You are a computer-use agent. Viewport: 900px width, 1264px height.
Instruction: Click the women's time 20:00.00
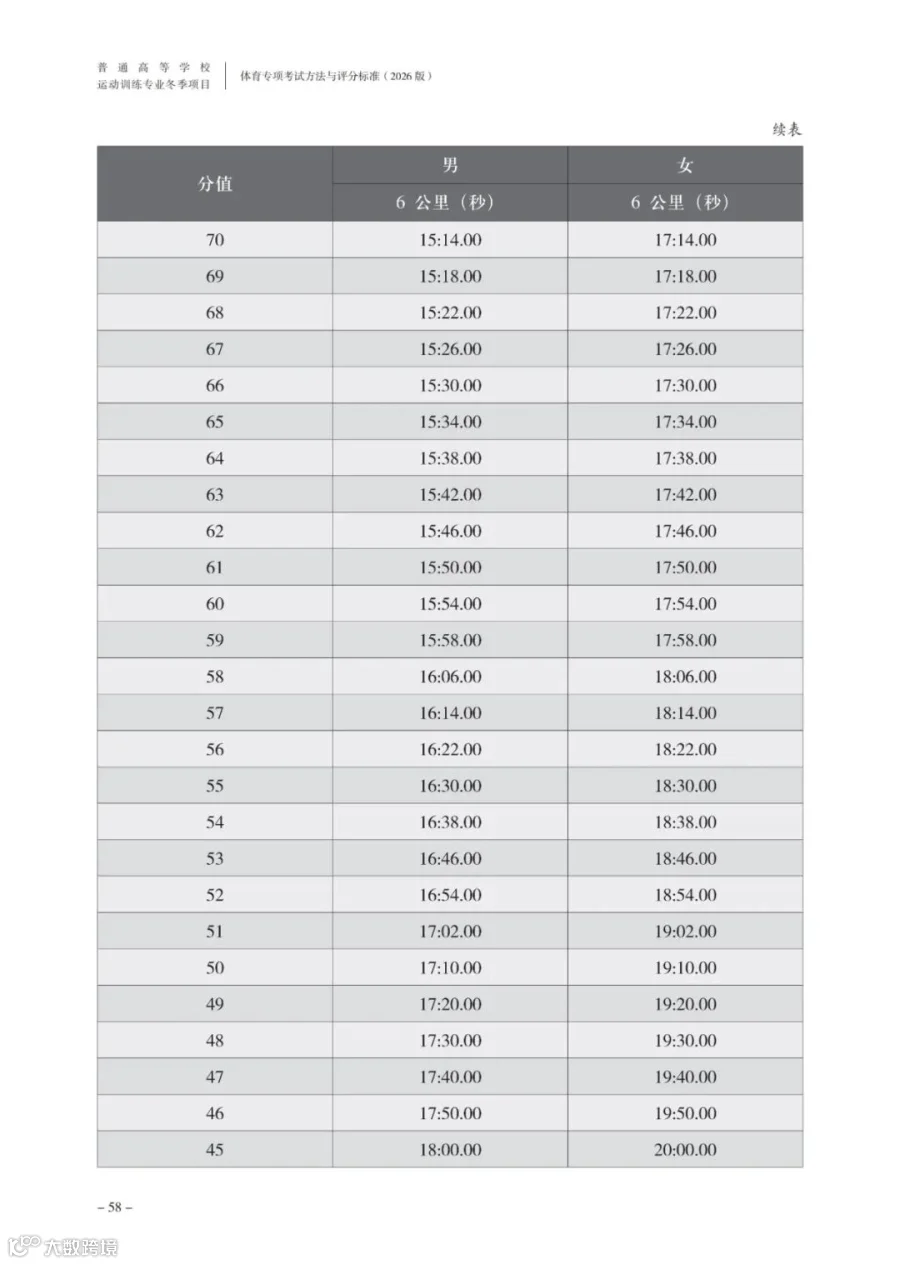[685, 1150]
